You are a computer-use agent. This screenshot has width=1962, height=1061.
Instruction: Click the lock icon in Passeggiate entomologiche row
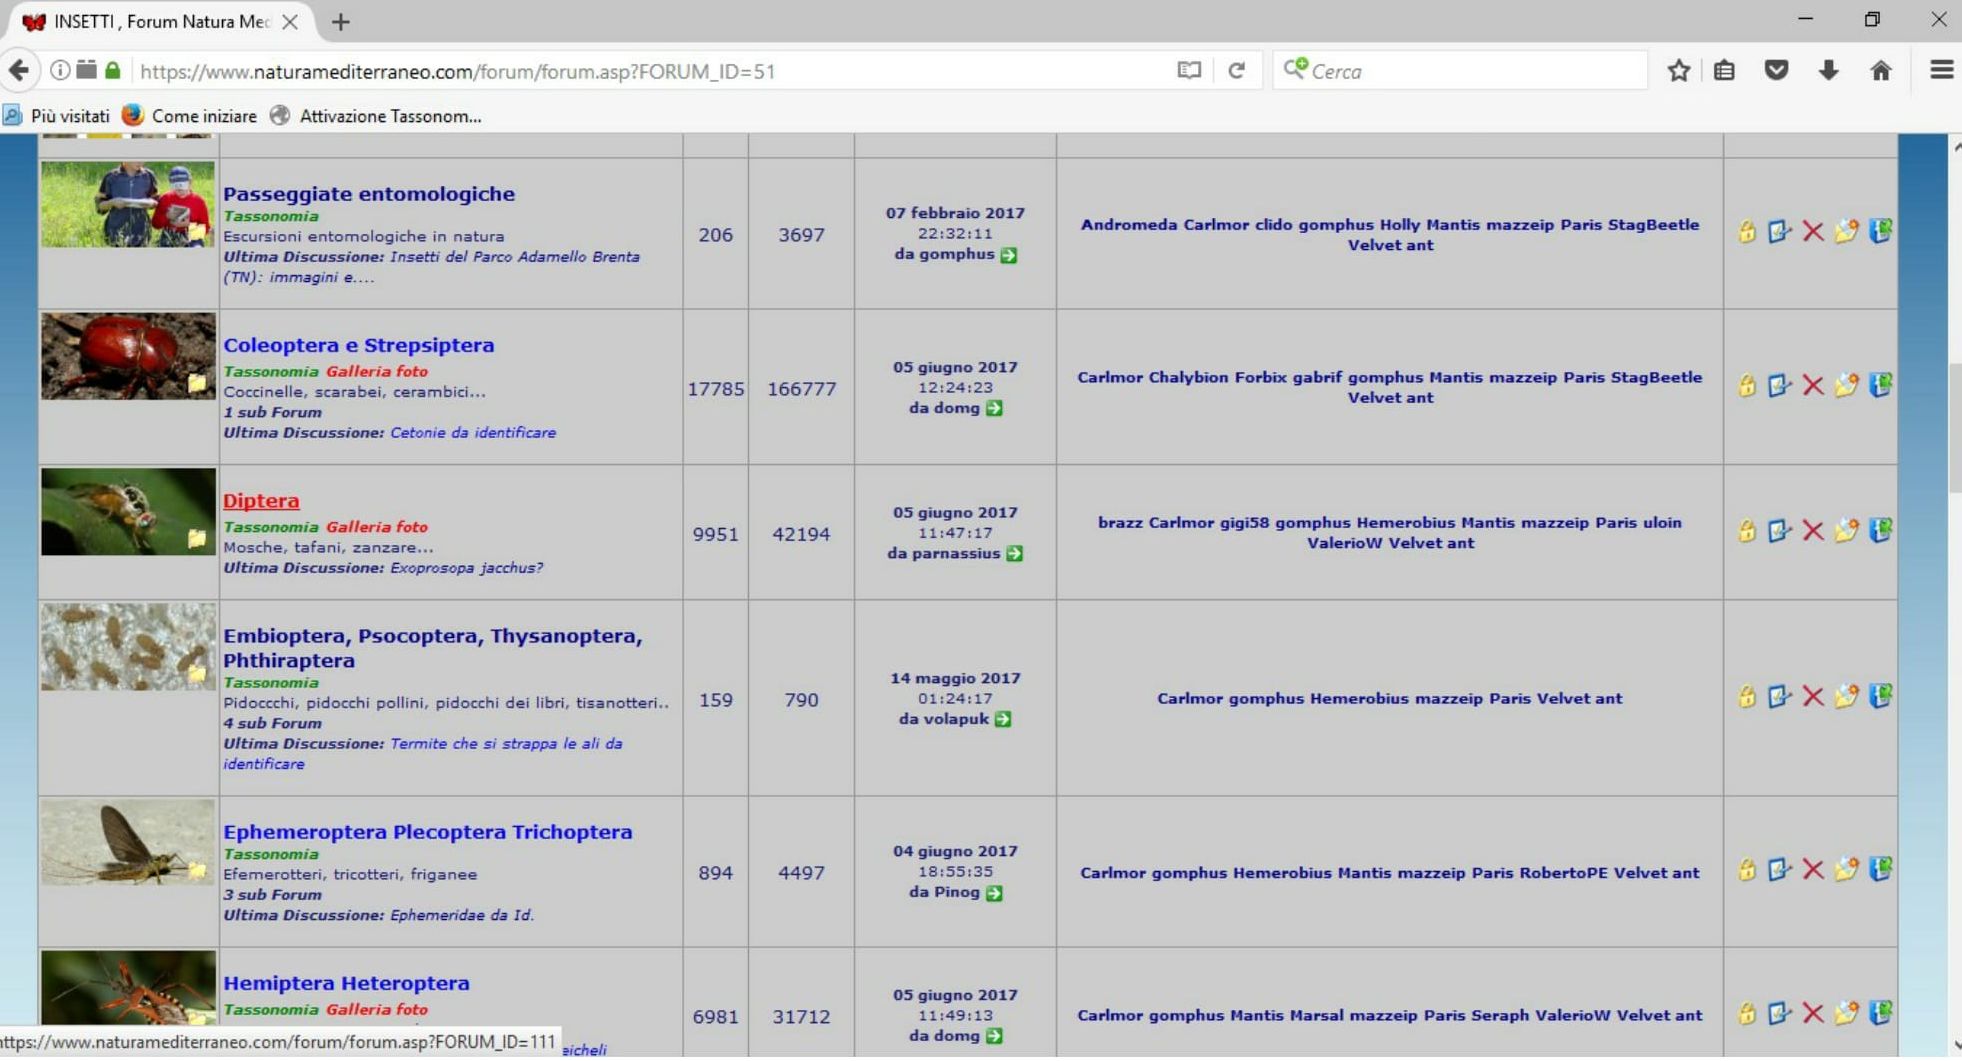tap(1746, 232)
